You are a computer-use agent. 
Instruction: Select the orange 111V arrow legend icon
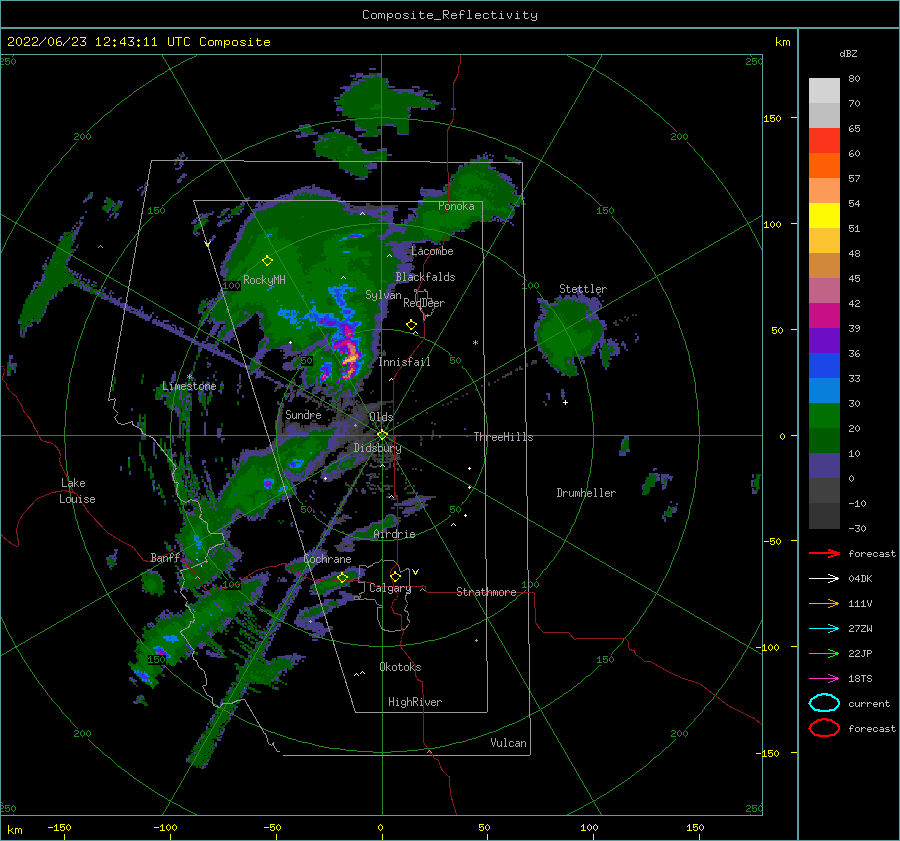point(824,603)
